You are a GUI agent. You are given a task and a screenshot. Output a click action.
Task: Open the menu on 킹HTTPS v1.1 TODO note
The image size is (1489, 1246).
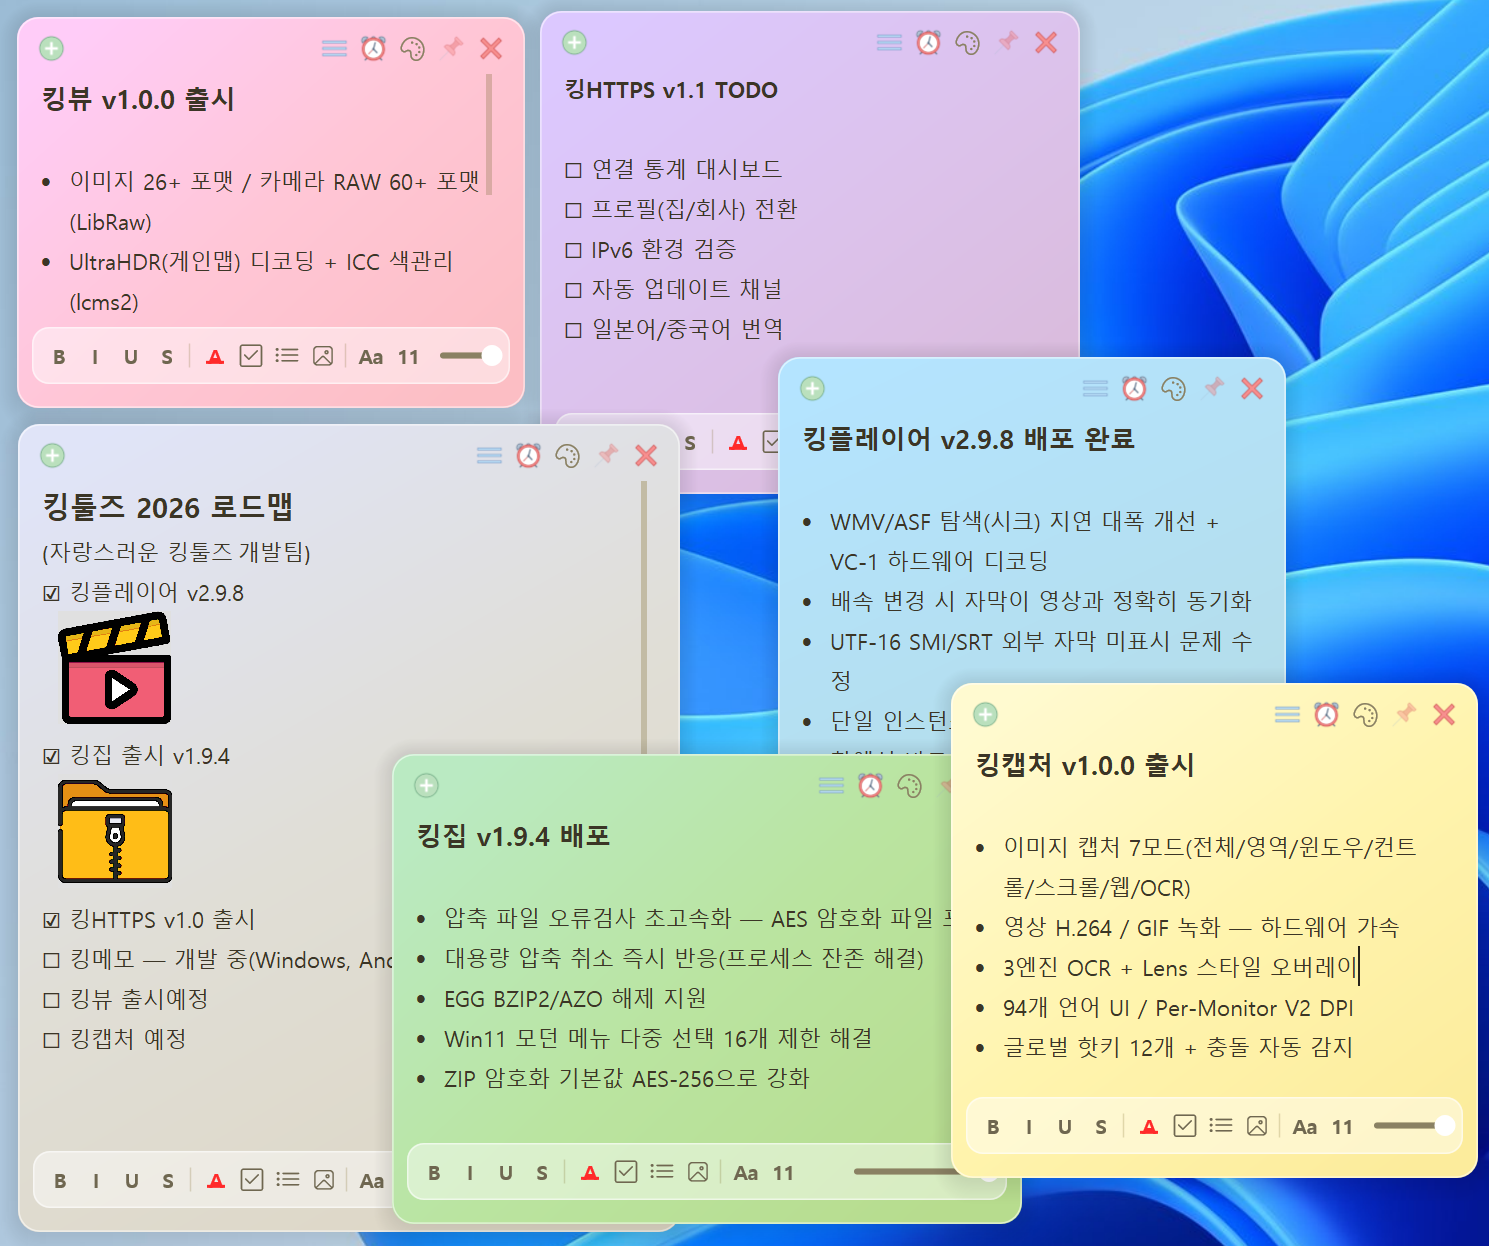point(889,42)
